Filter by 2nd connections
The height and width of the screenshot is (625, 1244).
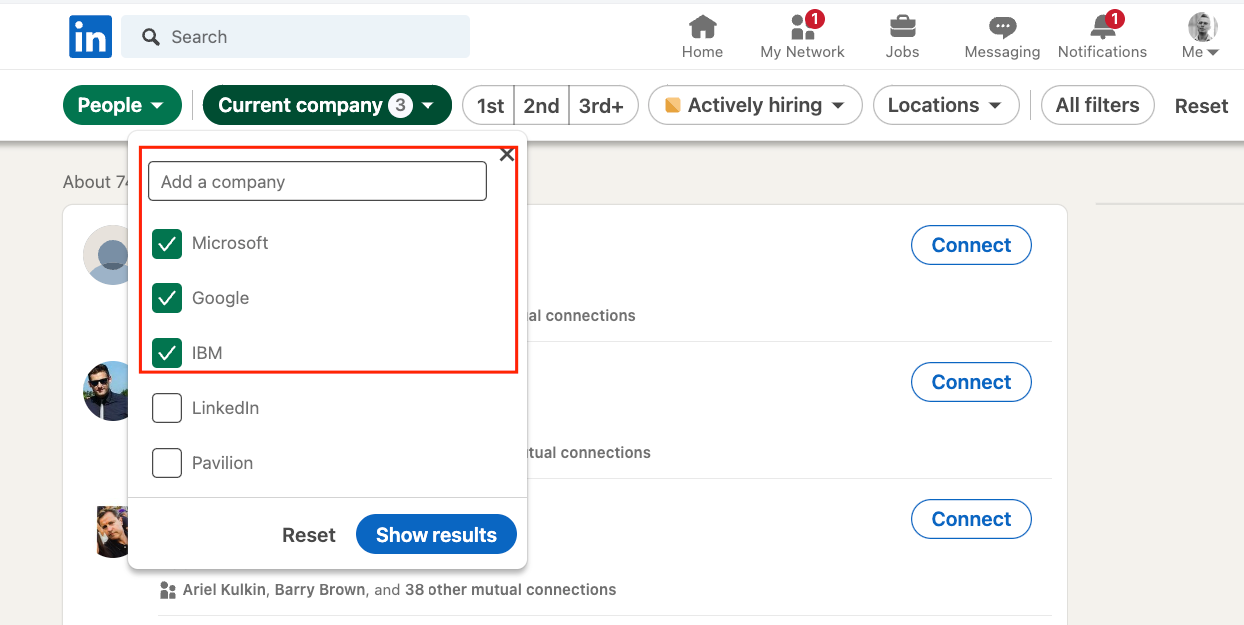click(541, 105)
